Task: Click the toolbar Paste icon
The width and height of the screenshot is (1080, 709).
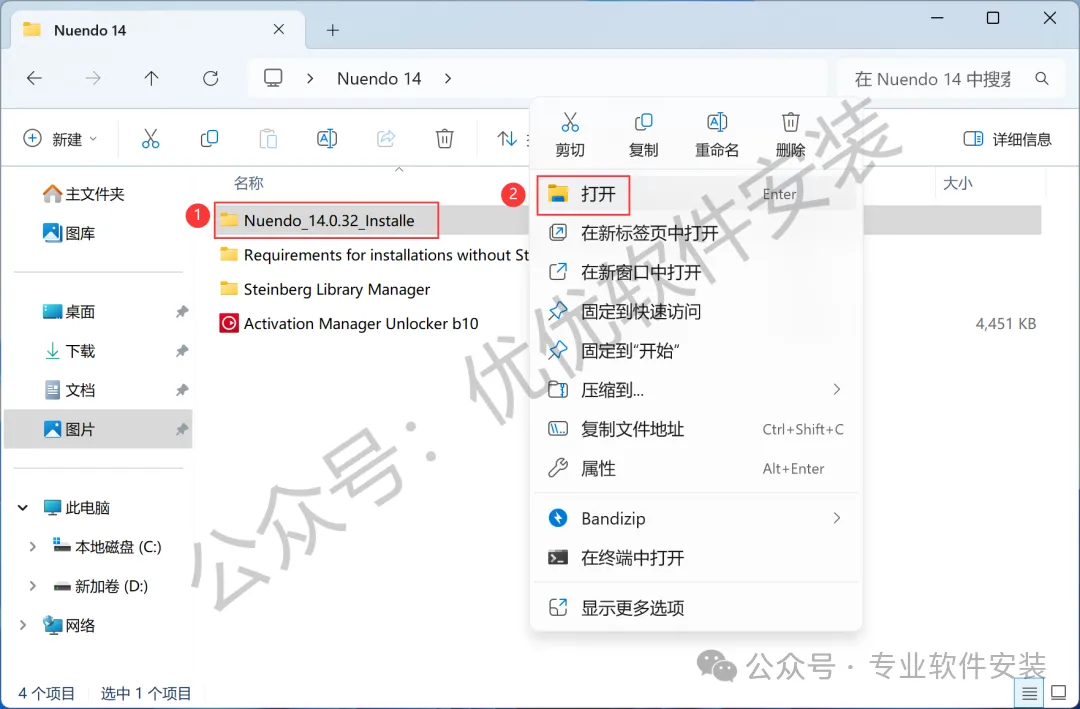Action: (268, 138)
